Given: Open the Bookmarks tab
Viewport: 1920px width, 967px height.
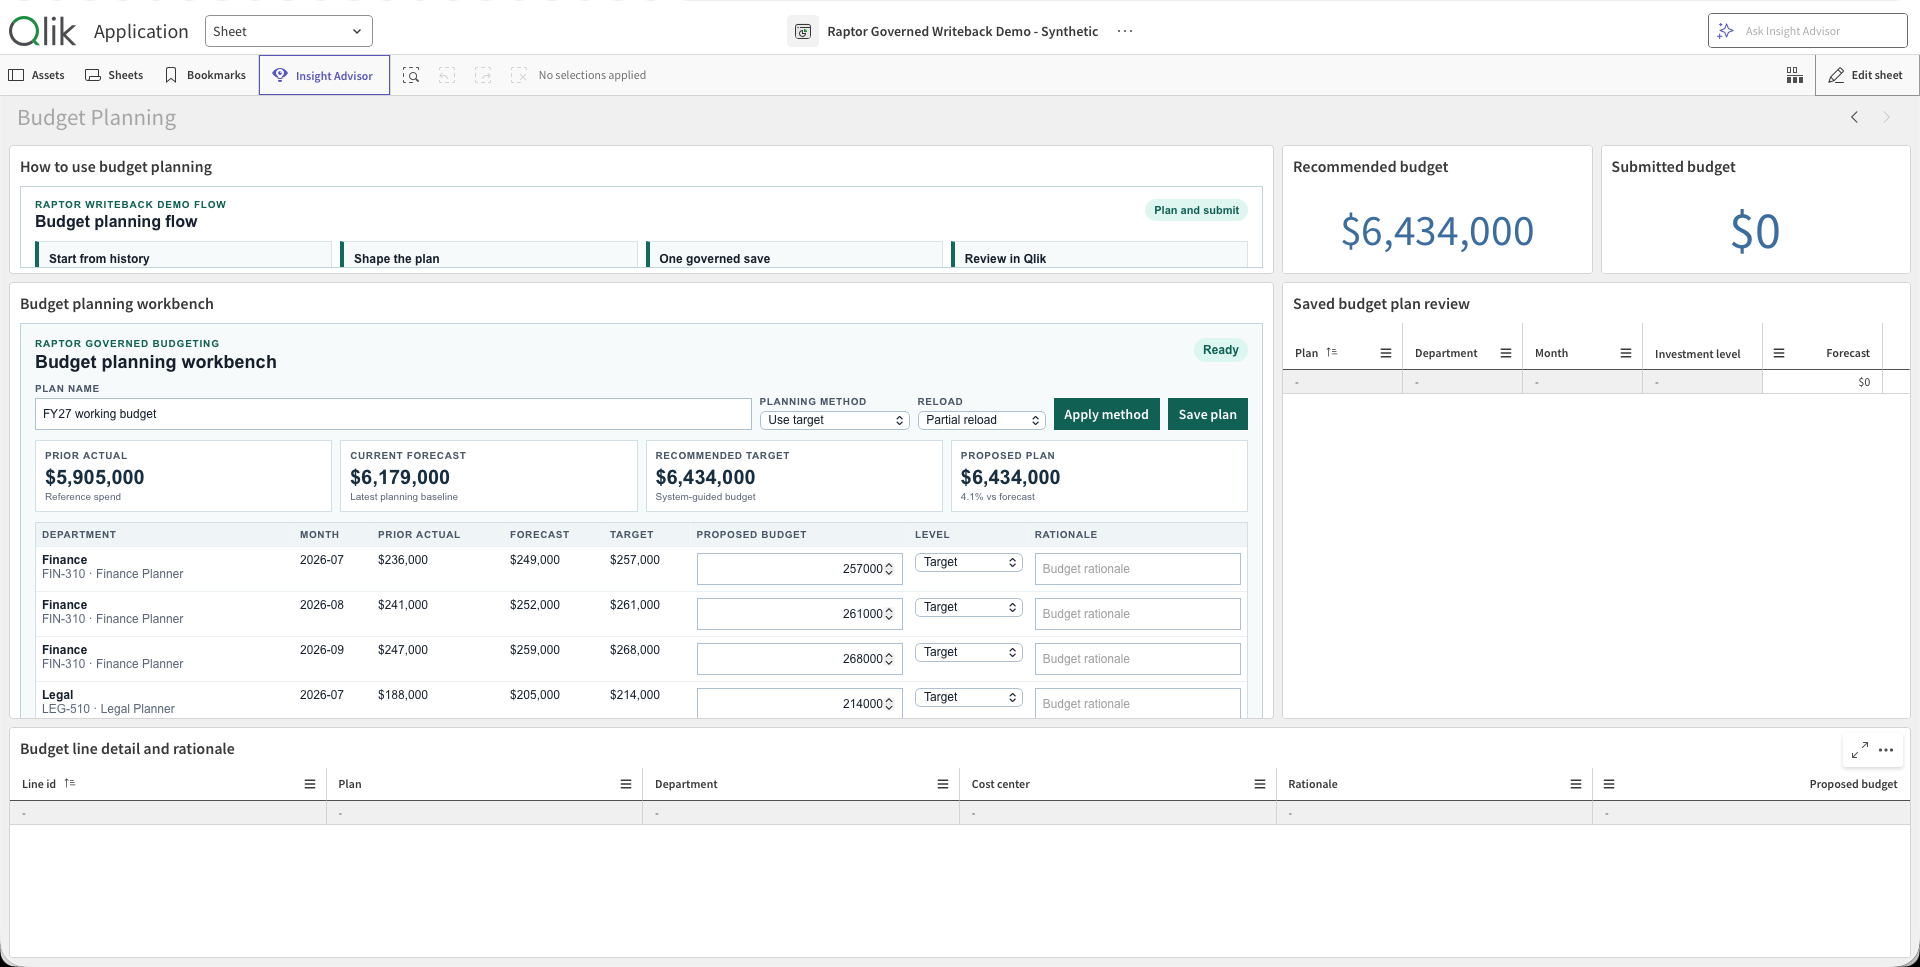Looking at the screenshot, I should (x=205, y=75).
